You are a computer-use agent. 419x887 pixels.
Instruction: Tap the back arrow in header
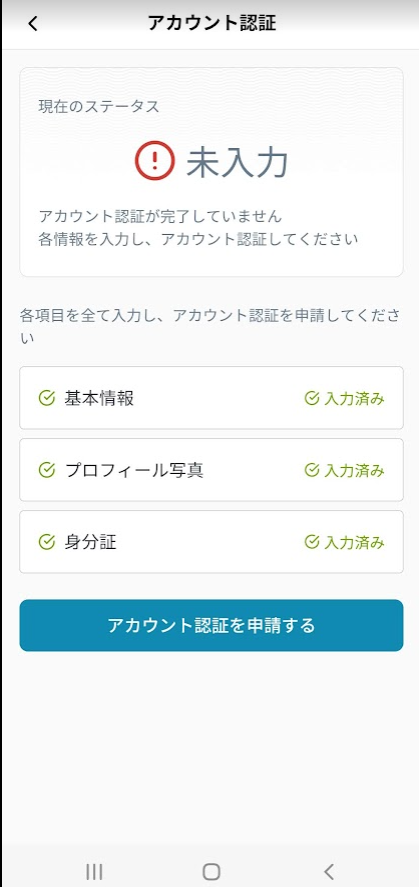point(33,24)
